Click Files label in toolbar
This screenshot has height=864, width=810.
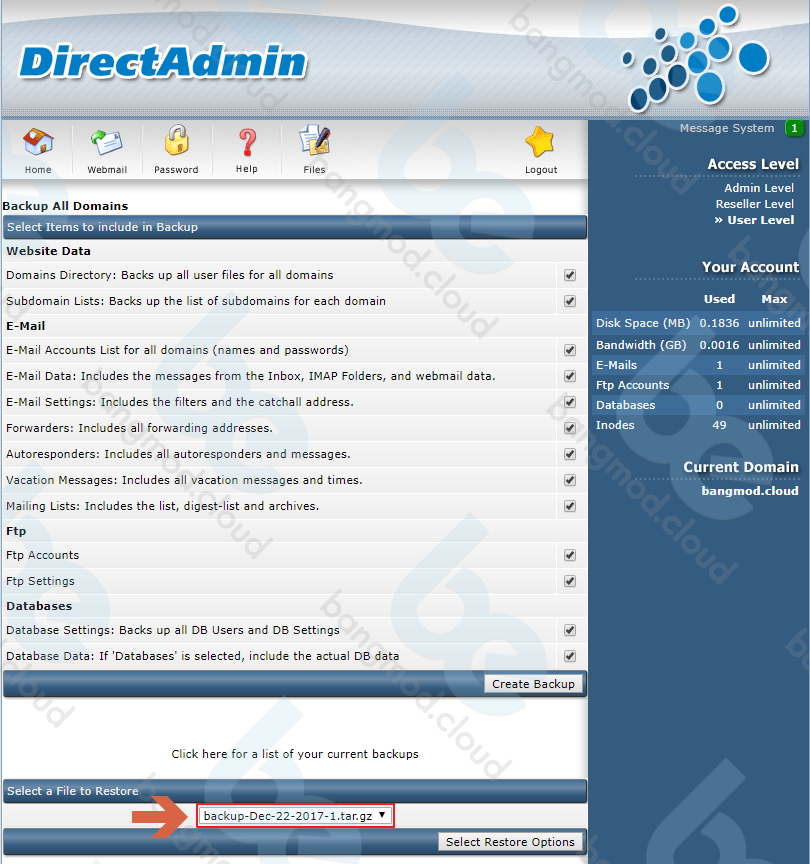314,170
